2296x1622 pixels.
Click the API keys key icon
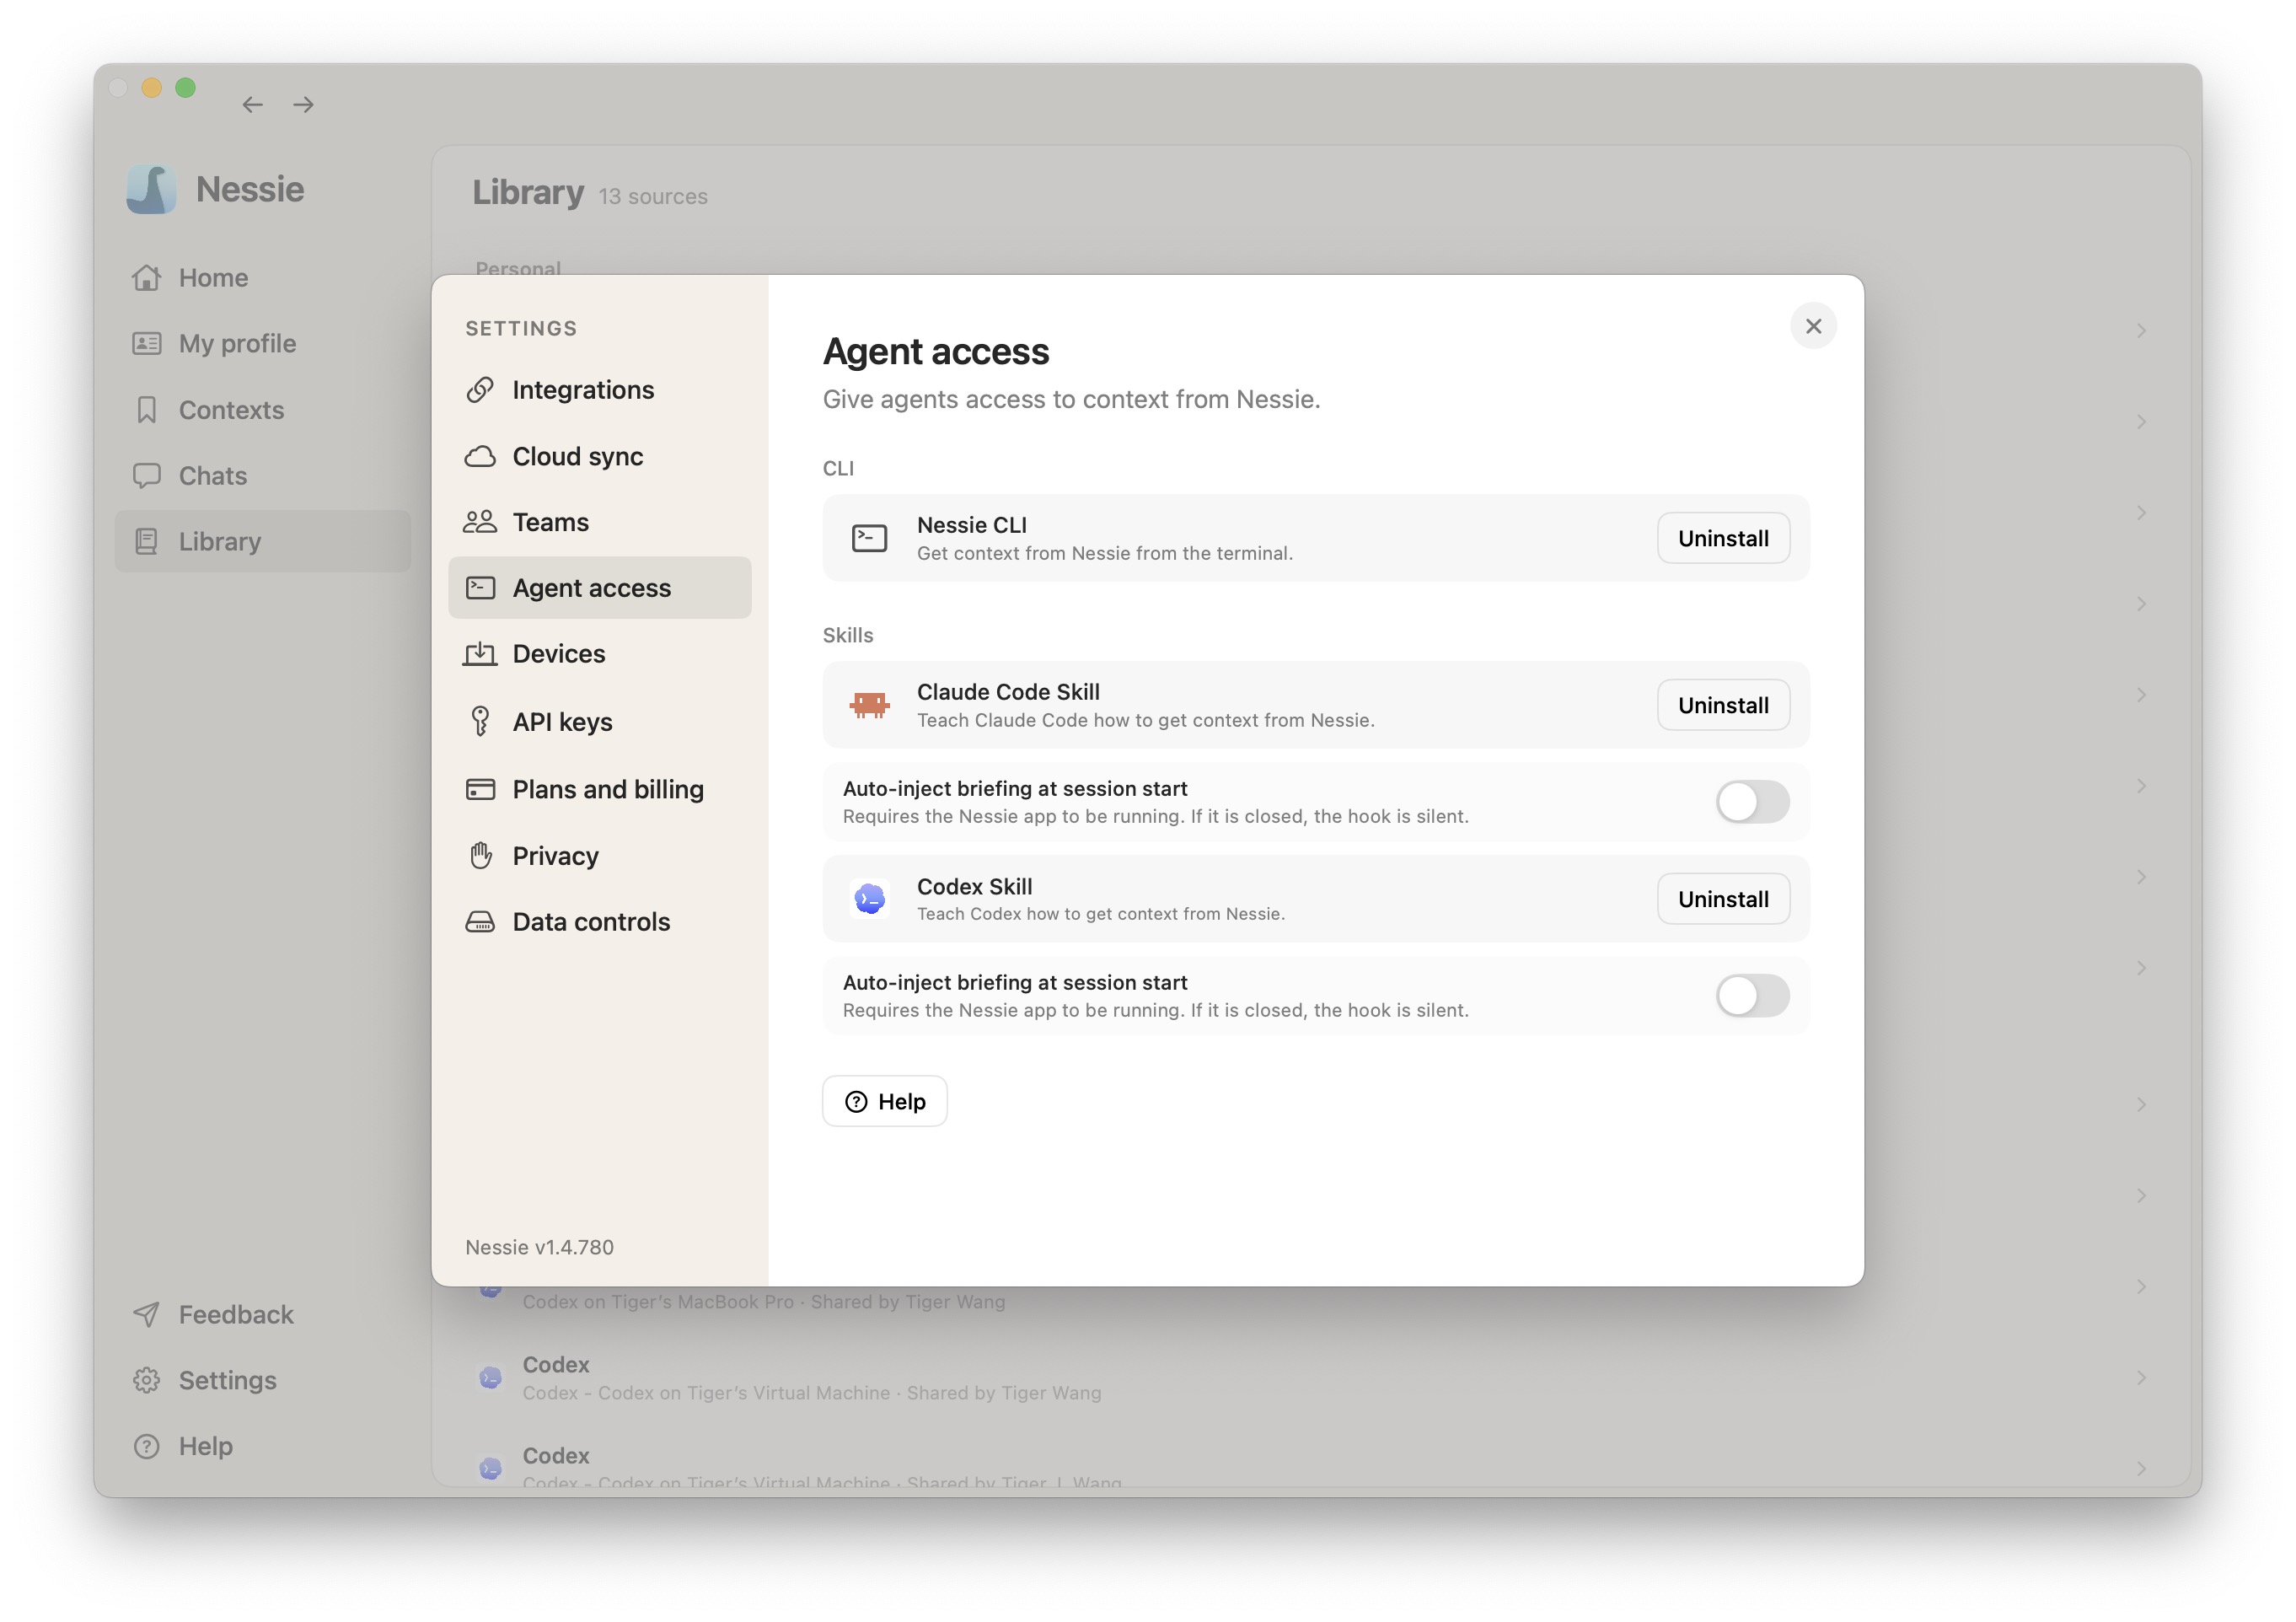[x=480, y=721]
